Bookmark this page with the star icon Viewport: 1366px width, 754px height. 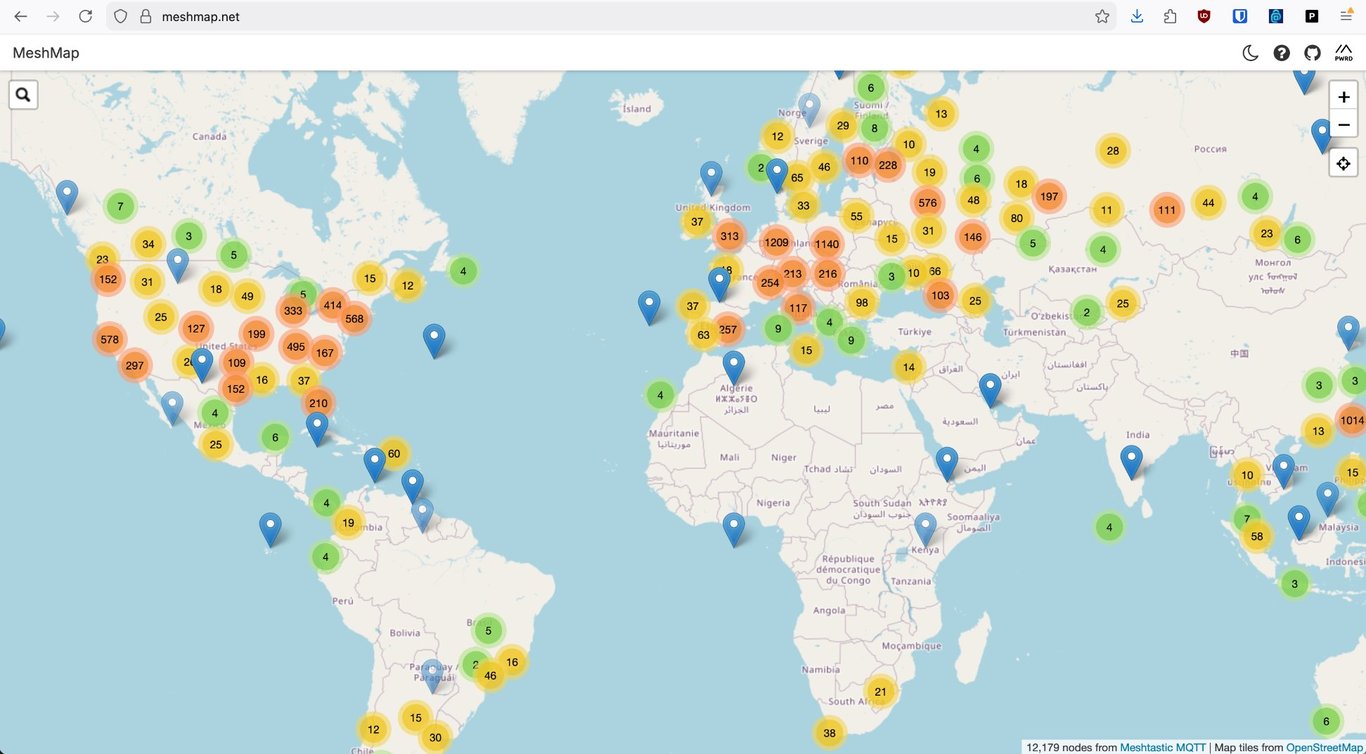pos(1102,16)
